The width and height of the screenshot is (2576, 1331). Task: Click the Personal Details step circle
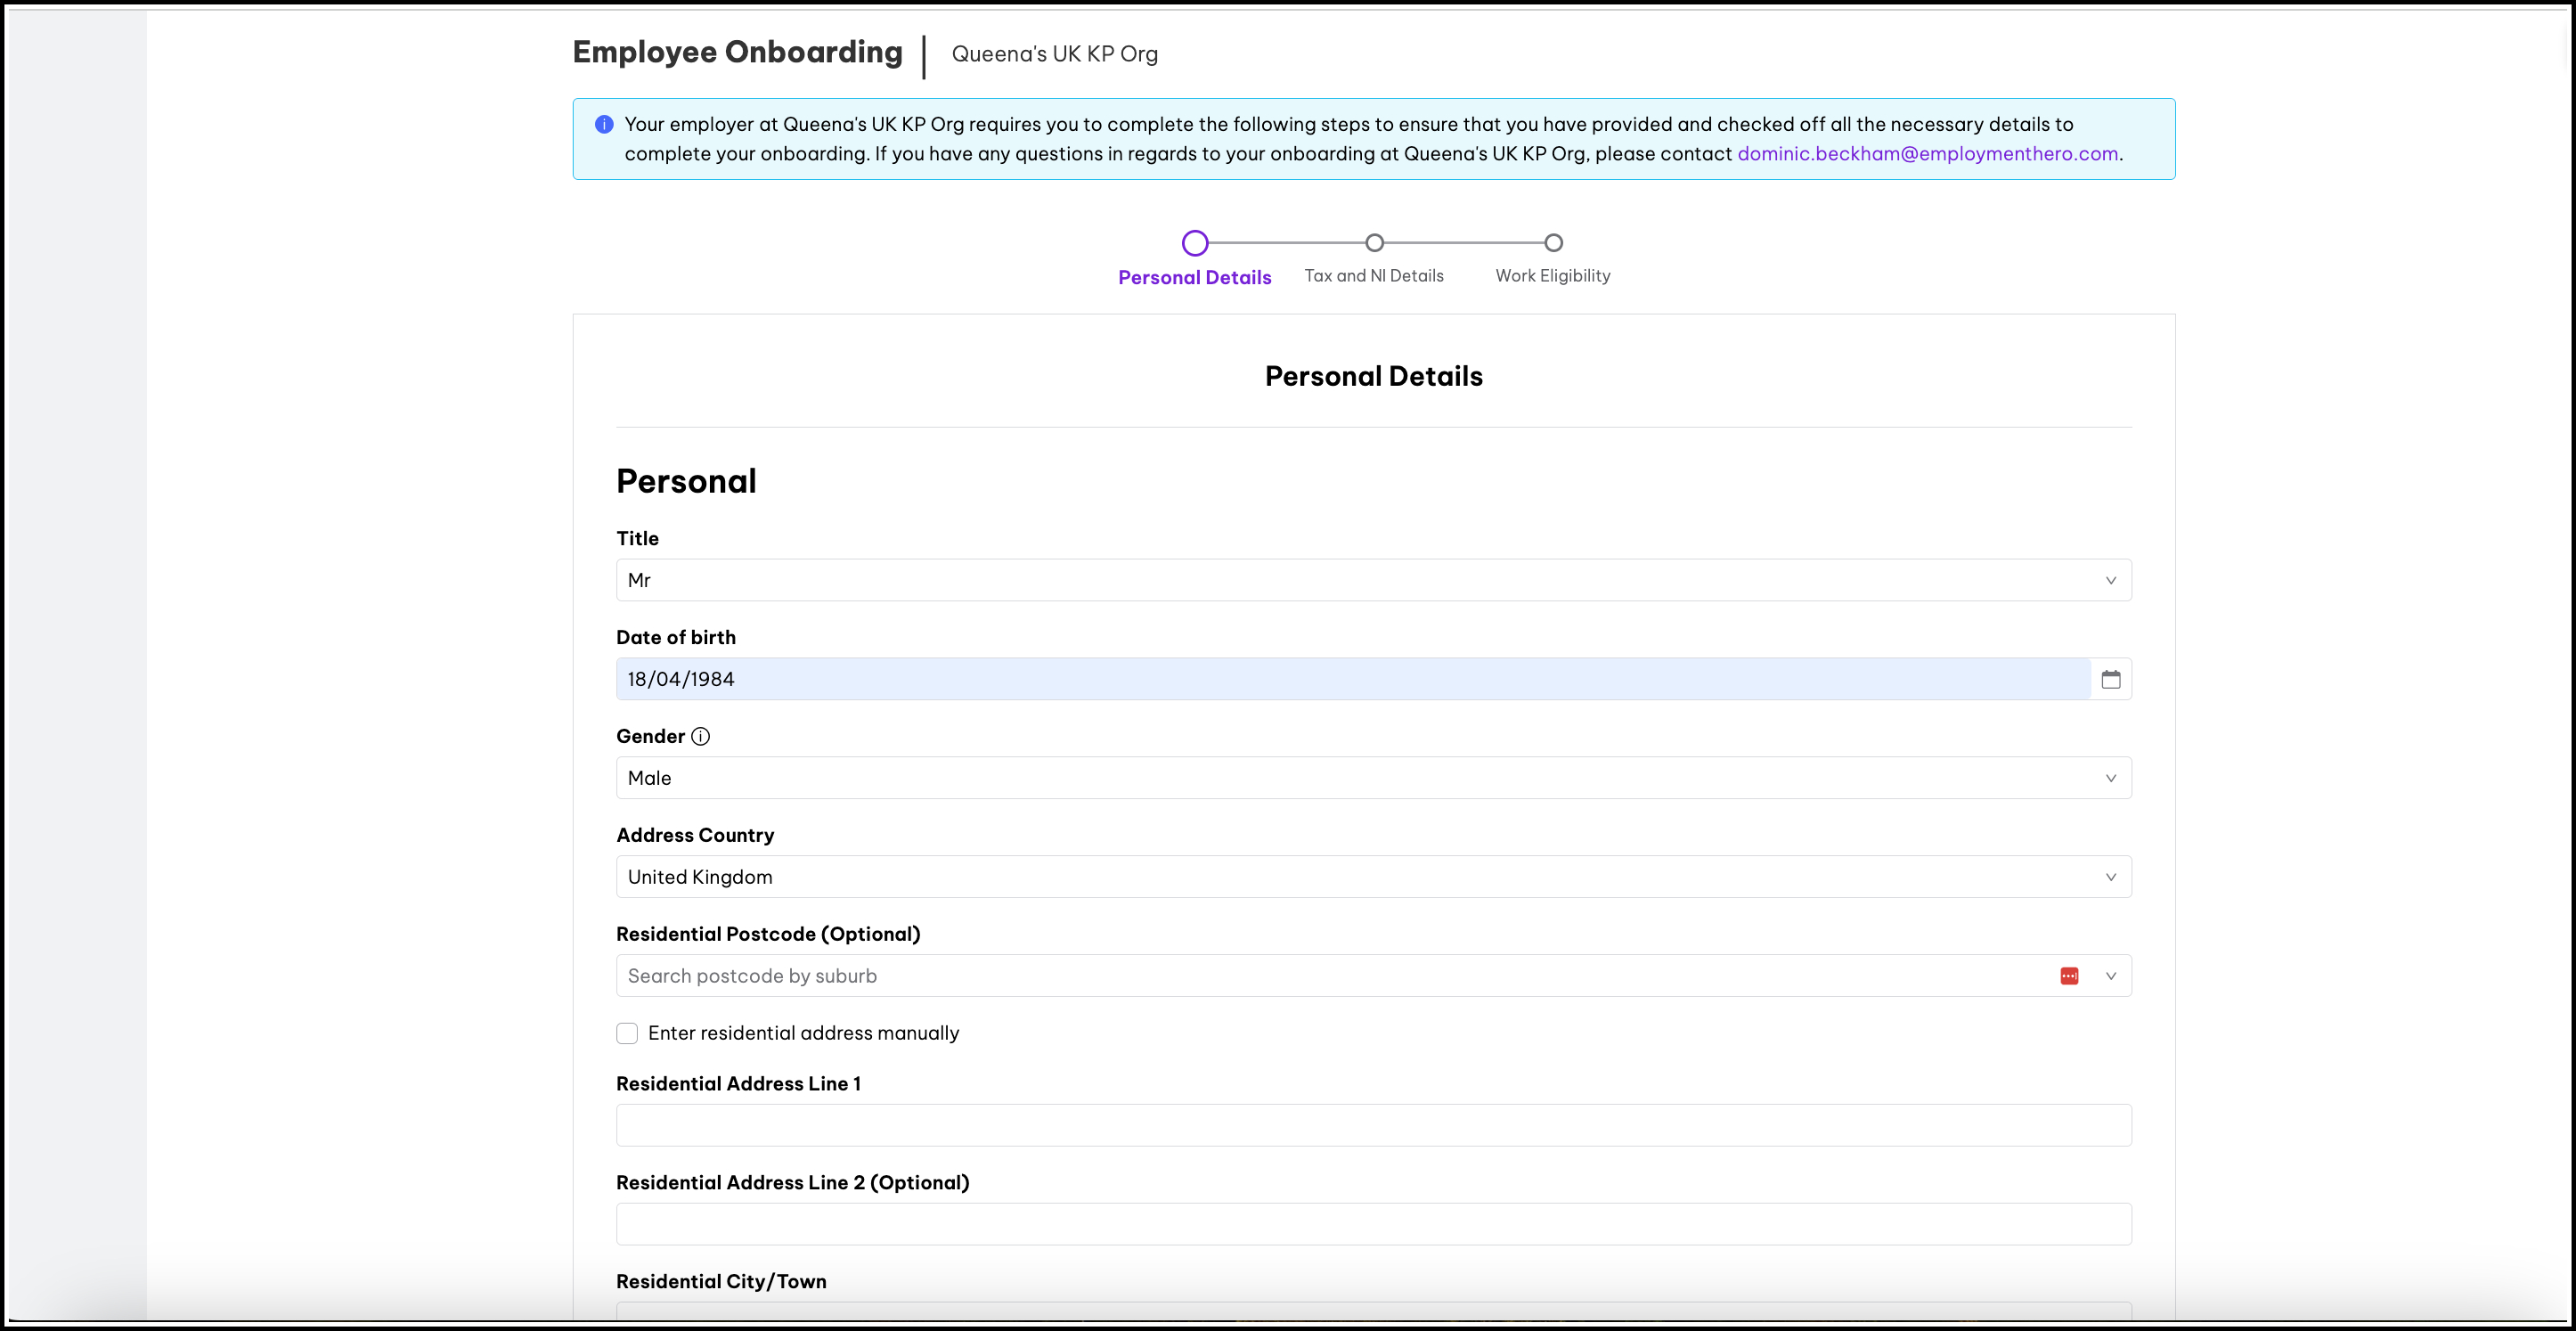coord(1195,243)
